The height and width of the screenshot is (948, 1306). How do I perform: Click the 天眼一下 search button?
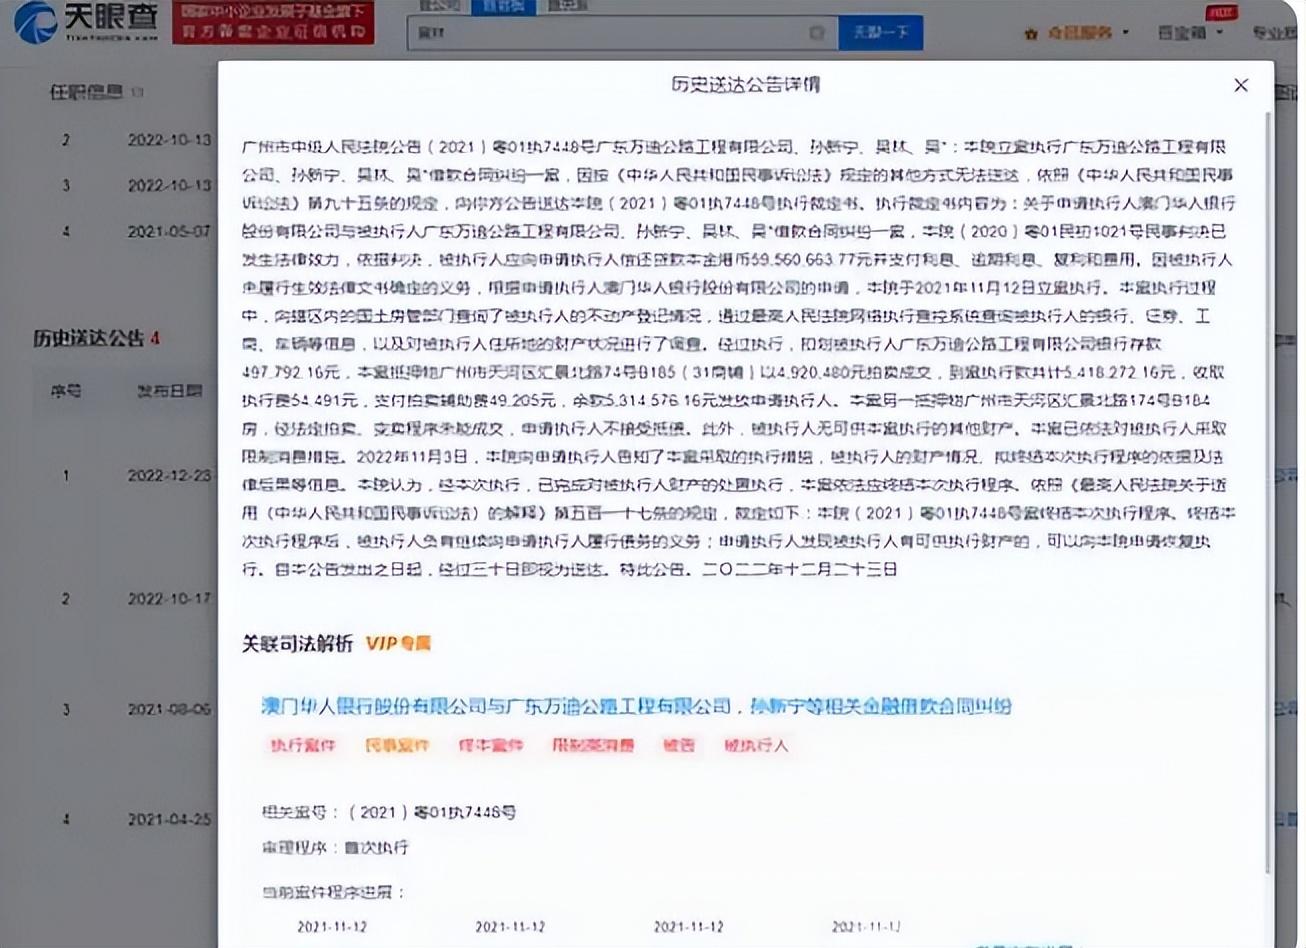(880, 33)
